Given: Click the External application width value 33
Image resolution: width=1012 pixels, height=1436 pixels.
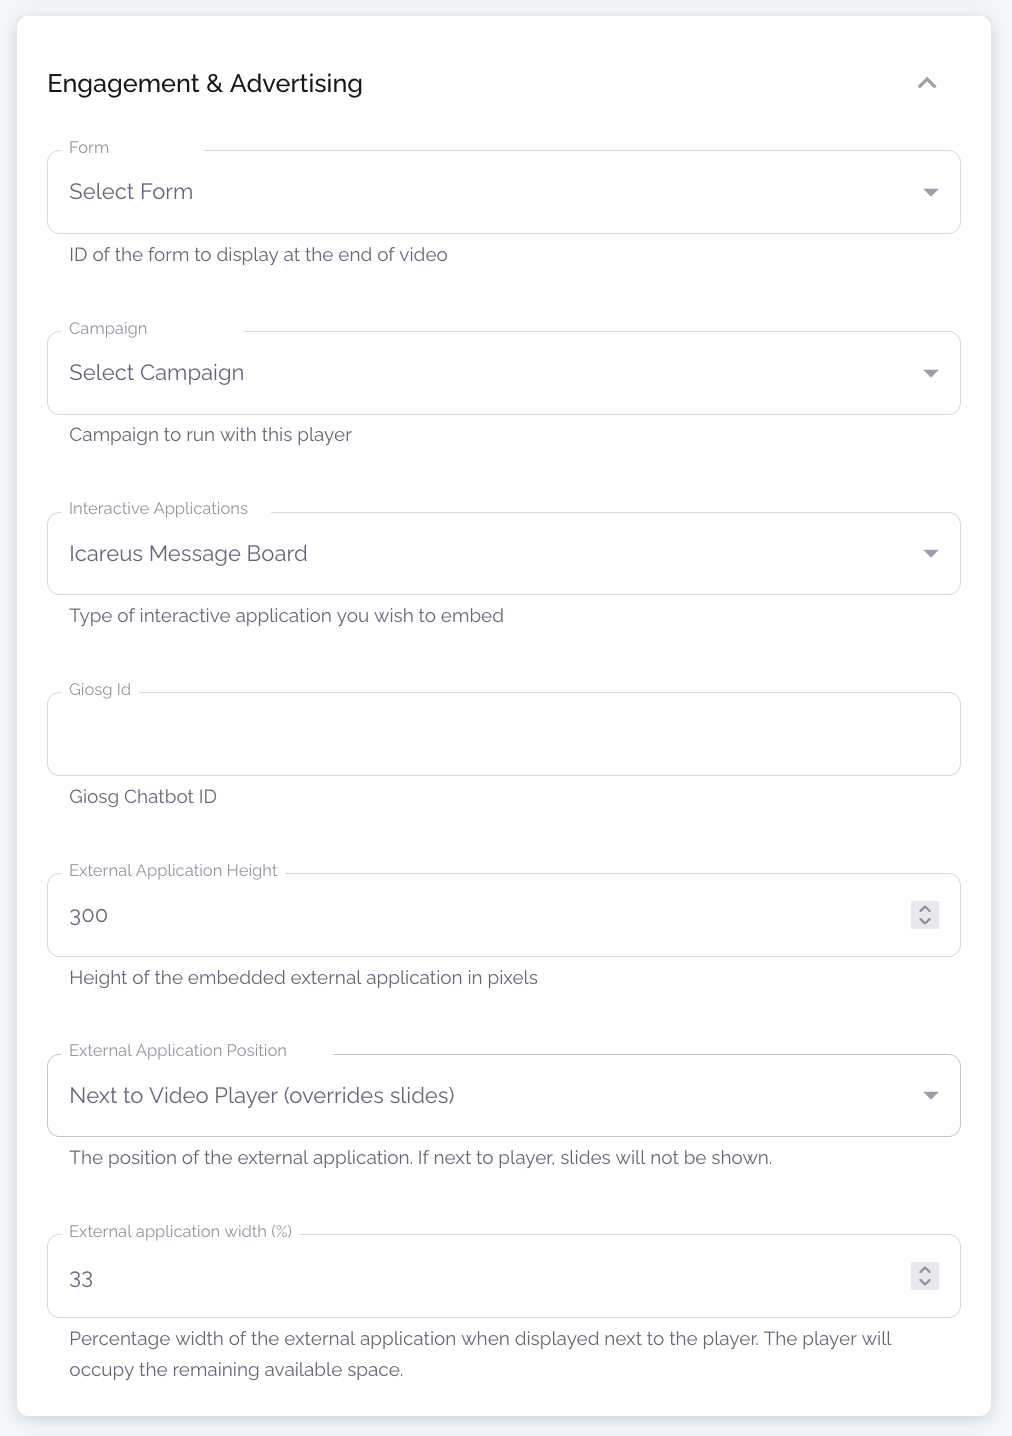Looking at the screenshot, I should pos(81,1279).
